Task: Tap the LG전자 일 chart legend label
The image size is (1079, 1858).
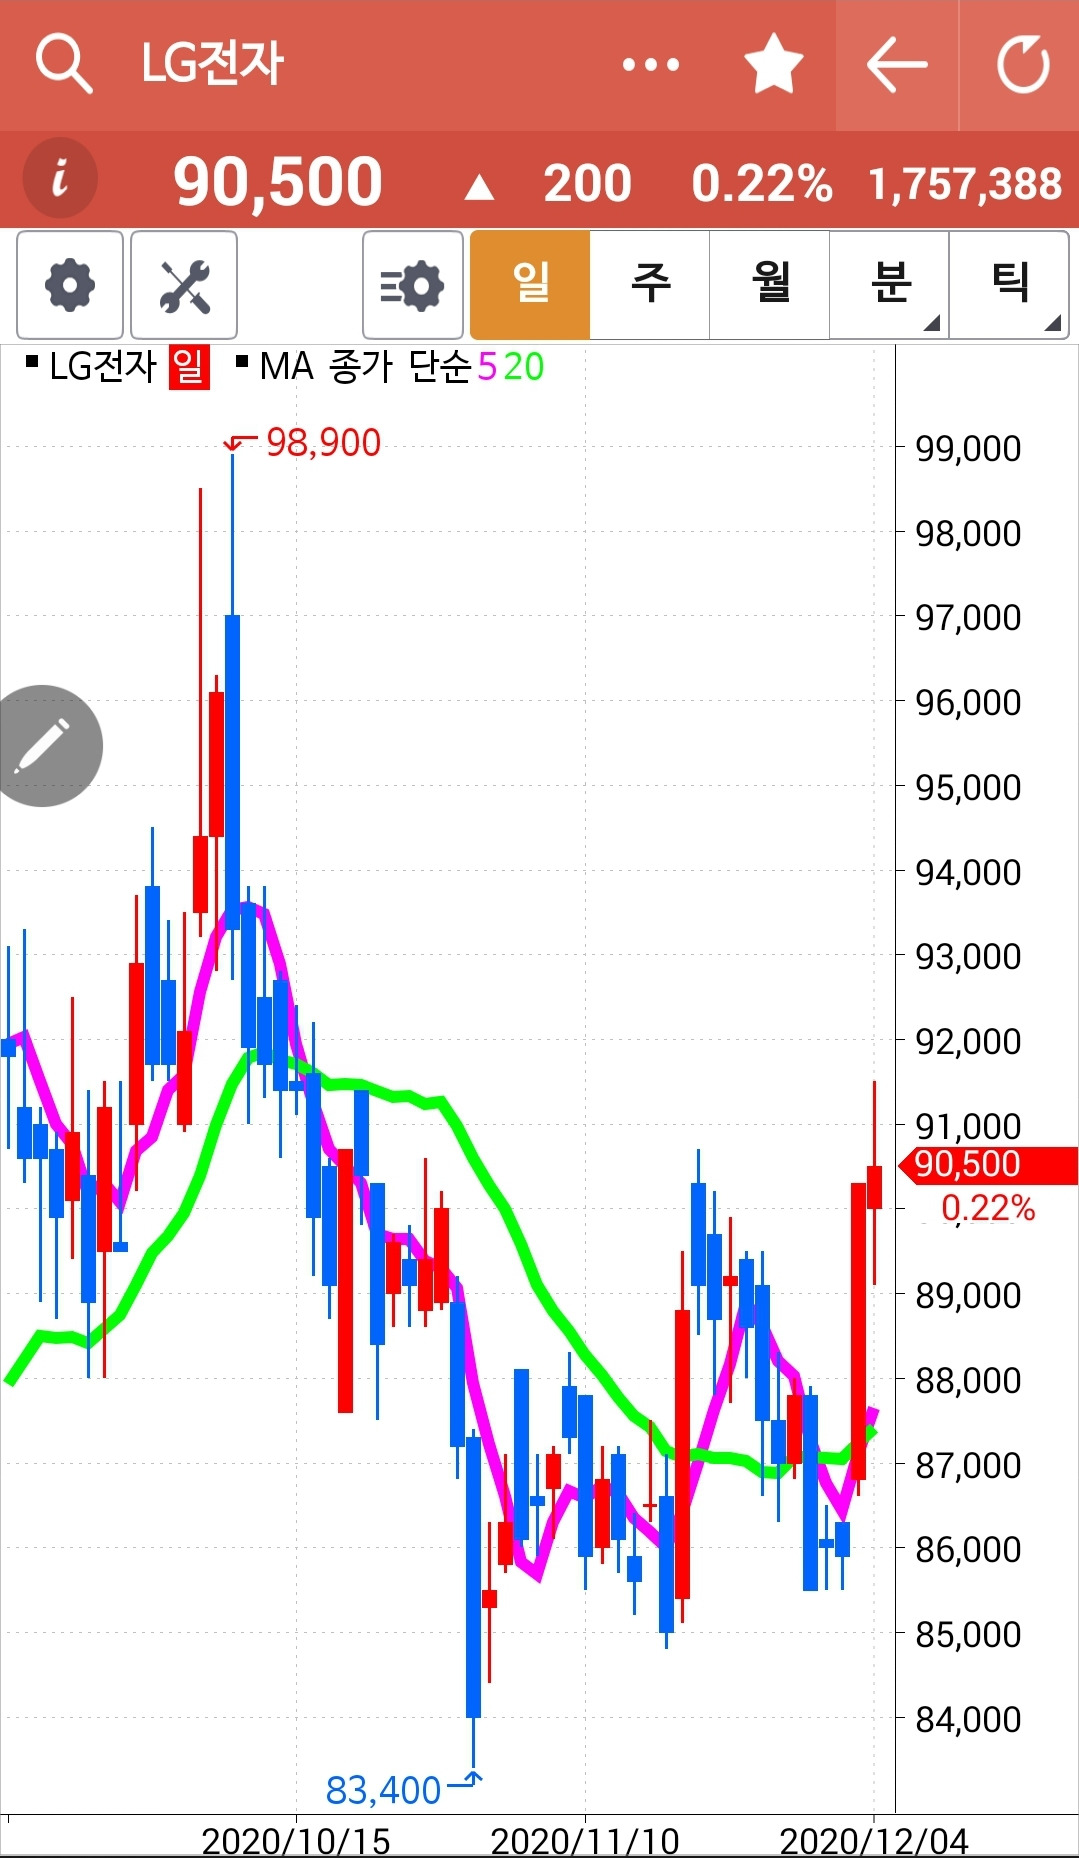Action: tap(117, 366)
